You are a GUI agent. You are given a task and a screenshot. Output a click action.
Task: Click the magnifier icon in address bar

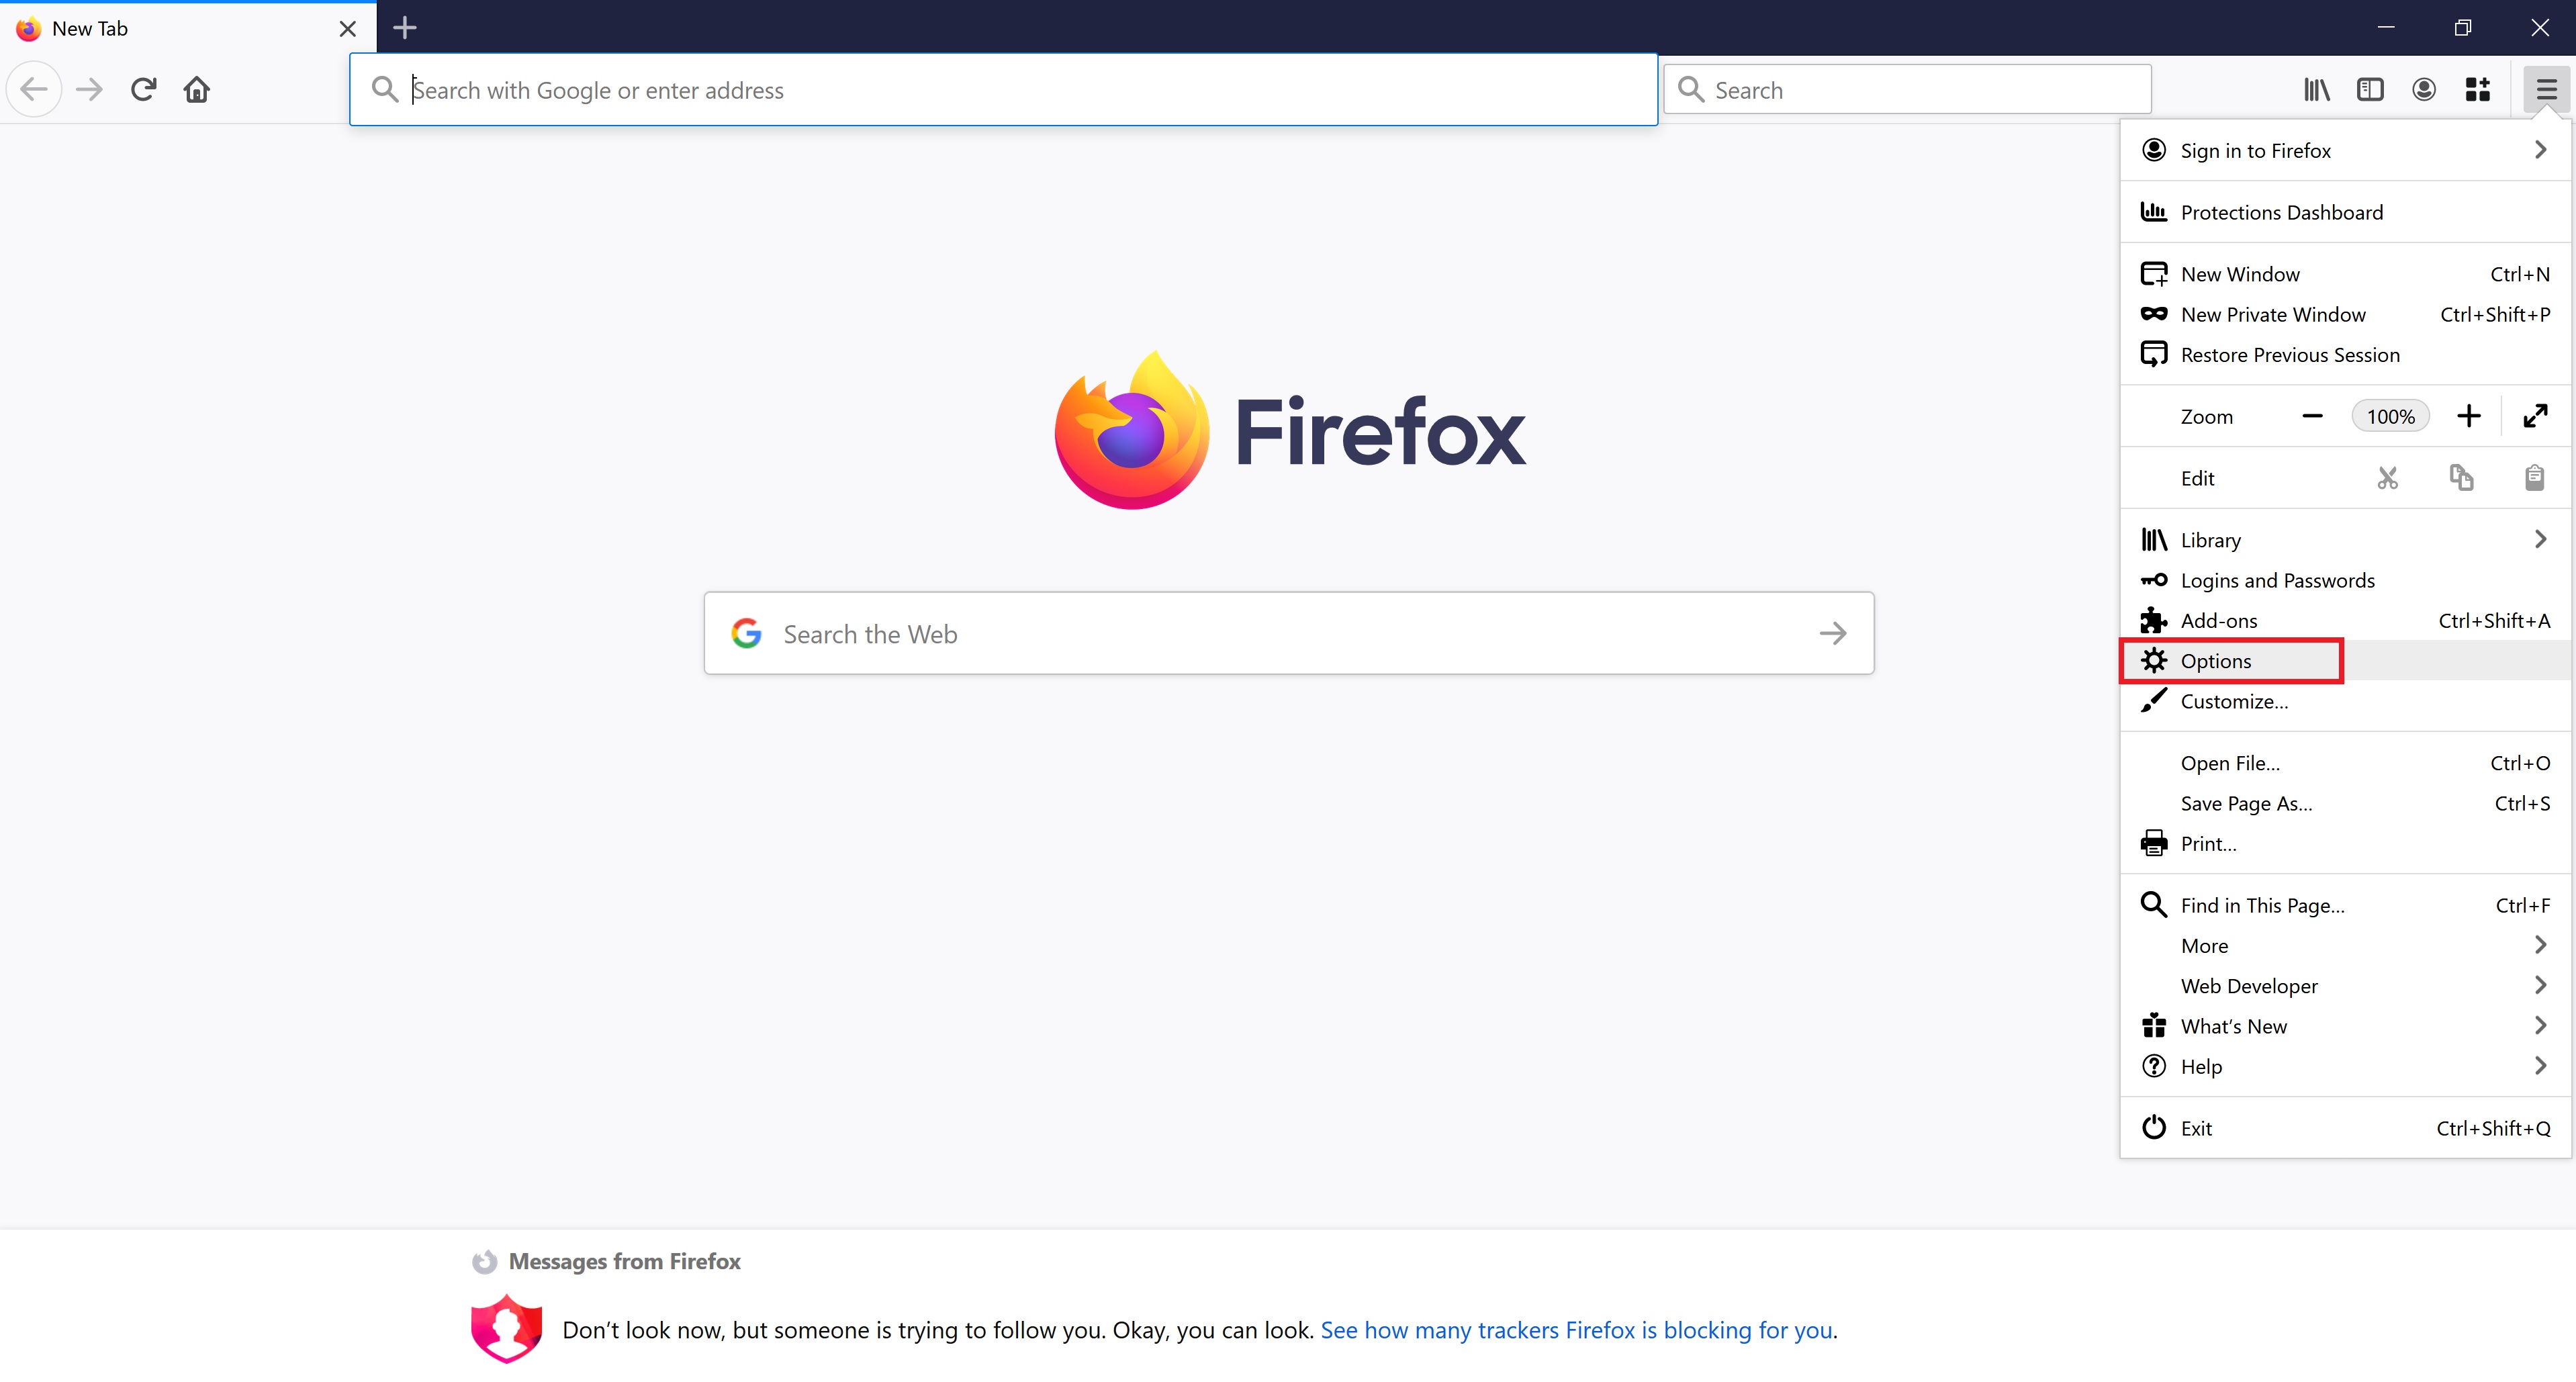coord(385,90)
